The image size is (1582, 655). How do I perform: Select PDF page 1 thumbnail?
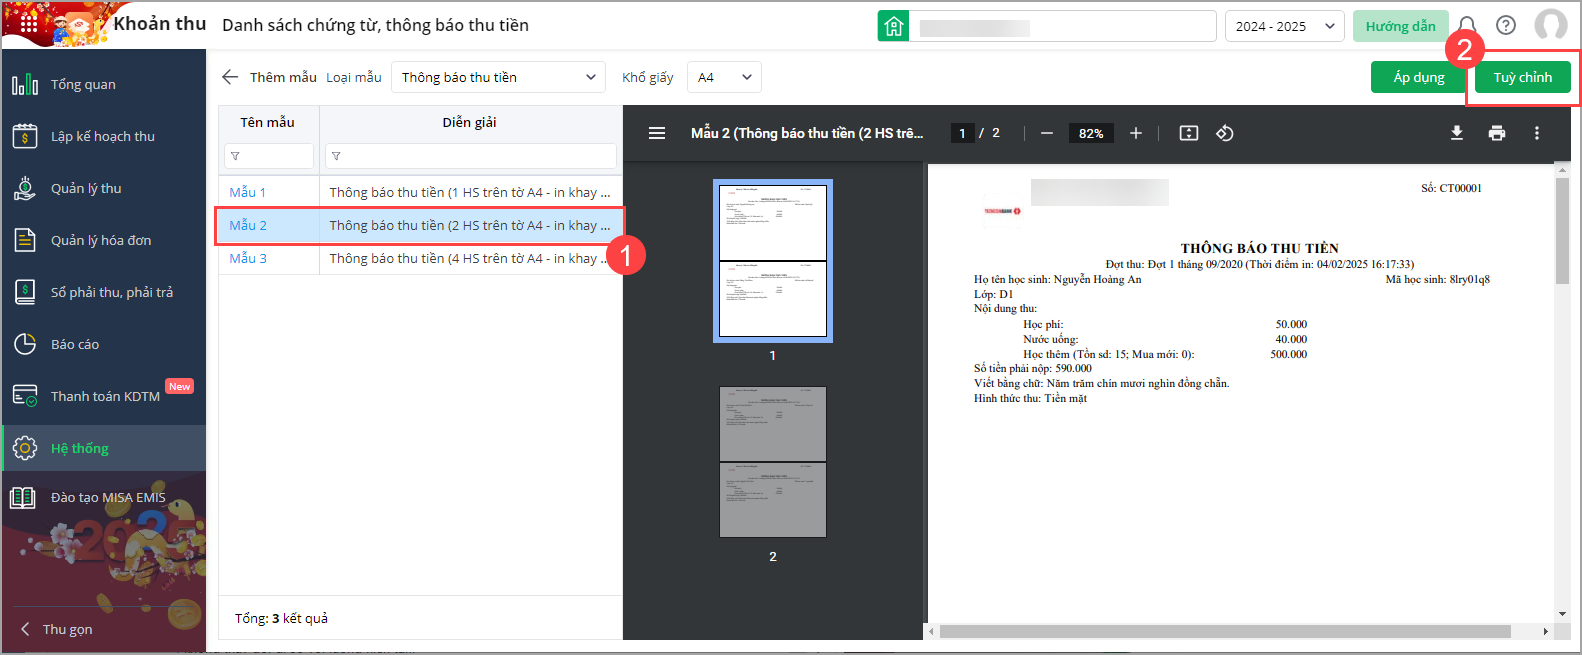(773, 261)
